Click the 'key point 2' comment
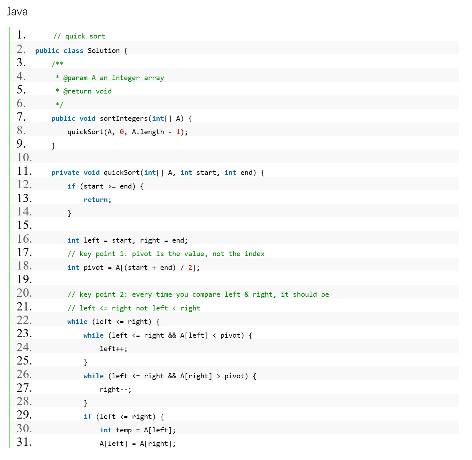 point(198,294)
